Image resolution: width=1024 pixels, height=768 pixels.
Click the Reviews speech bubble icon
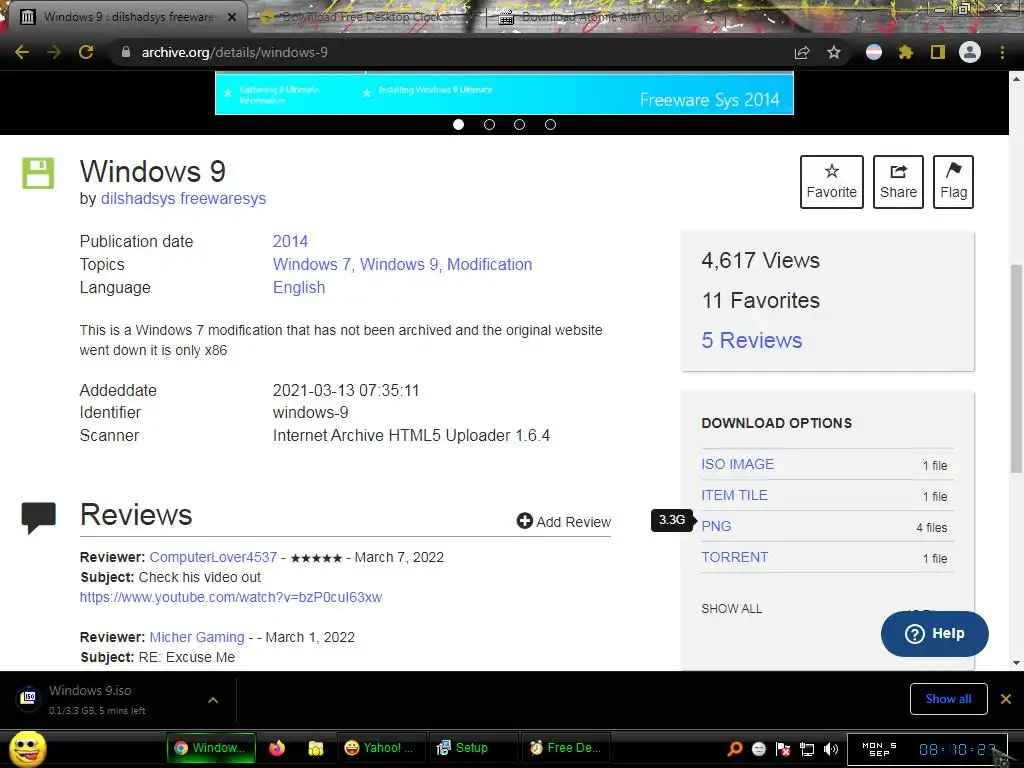pos(39,519)
